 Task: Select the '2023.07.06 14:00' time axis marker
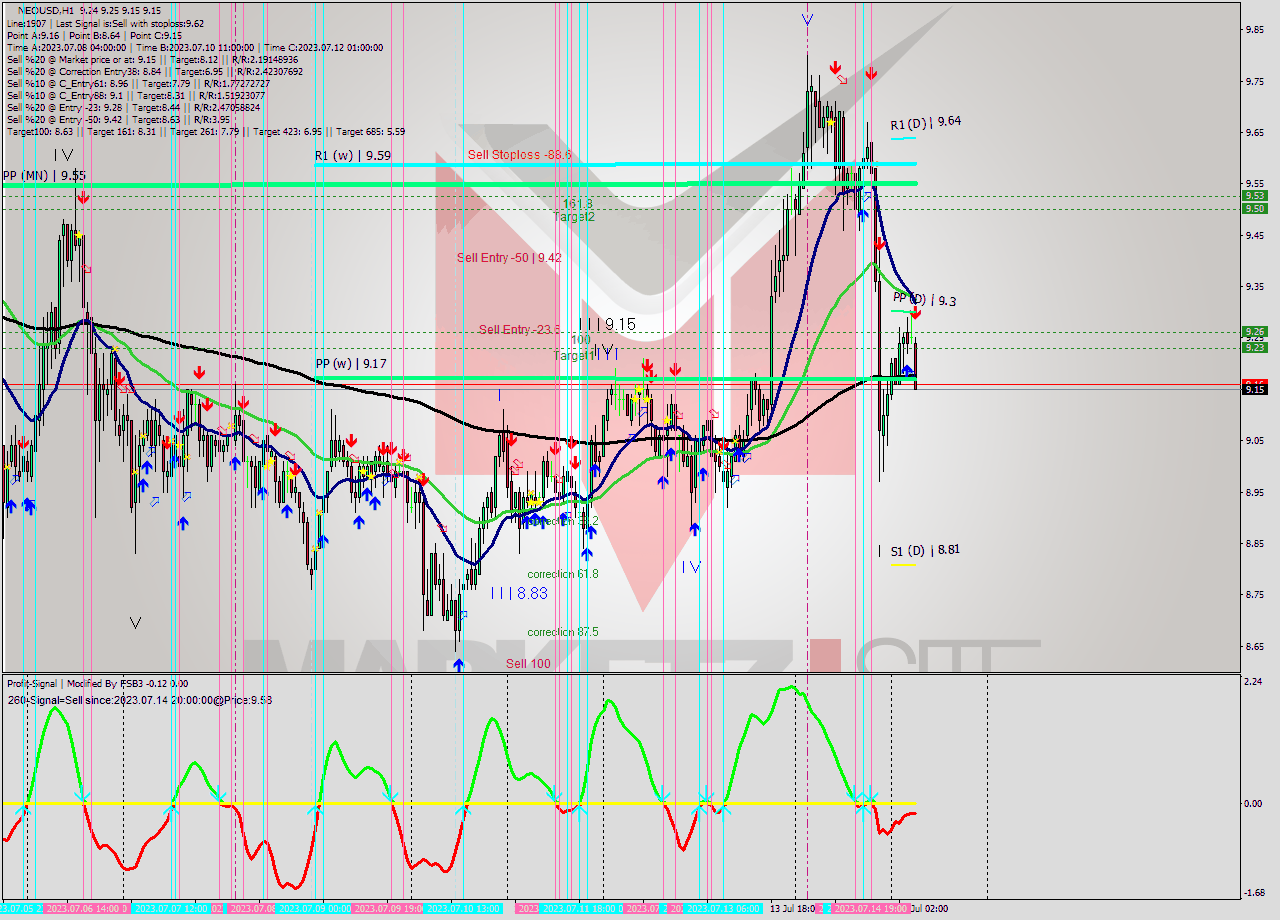86,908
